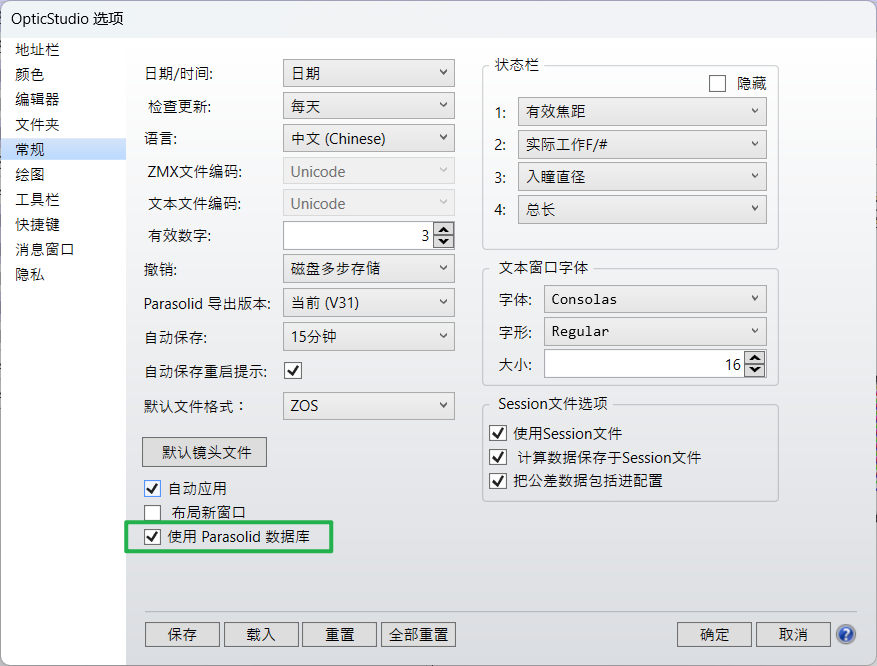
Task: Click into the 有效数字 number field
Action: [x=357, y=236]
